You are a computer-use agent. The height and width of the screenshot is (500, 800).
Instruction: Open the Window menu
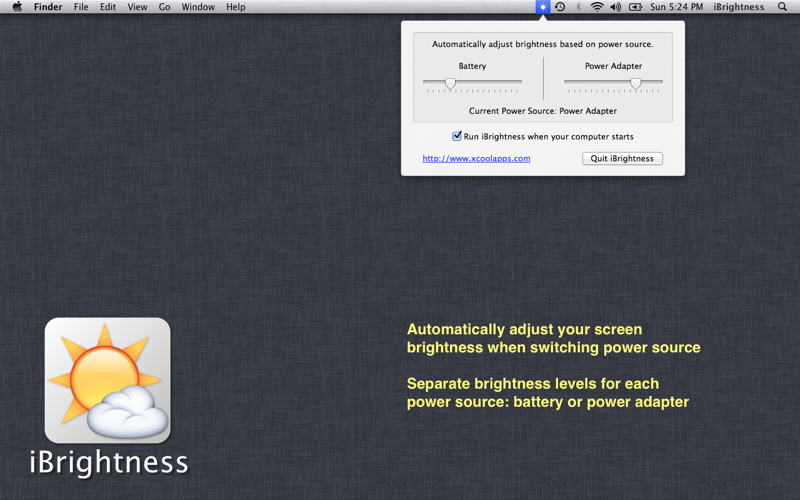point(198,7)
